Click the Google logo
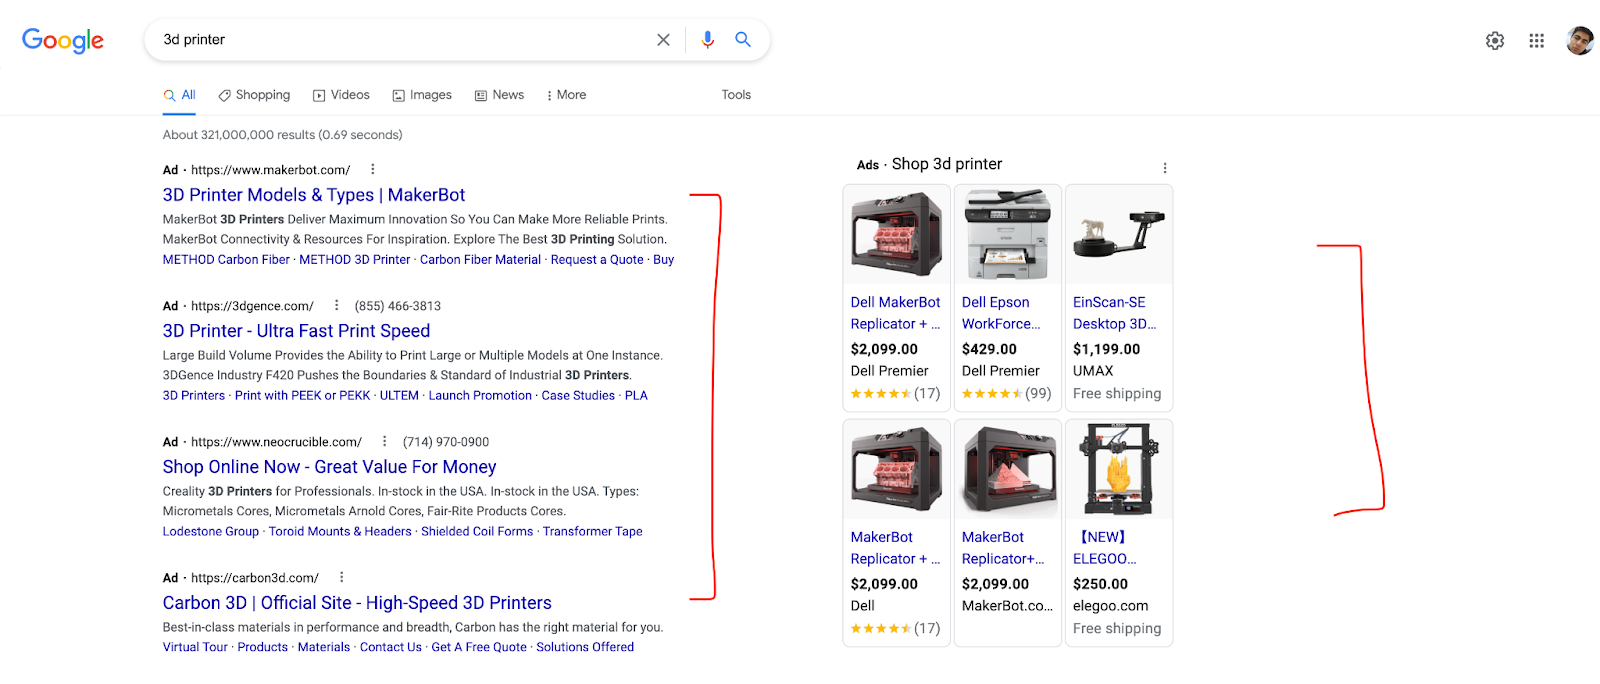Viewport: 1600px width, 684px height. (63, 40)
